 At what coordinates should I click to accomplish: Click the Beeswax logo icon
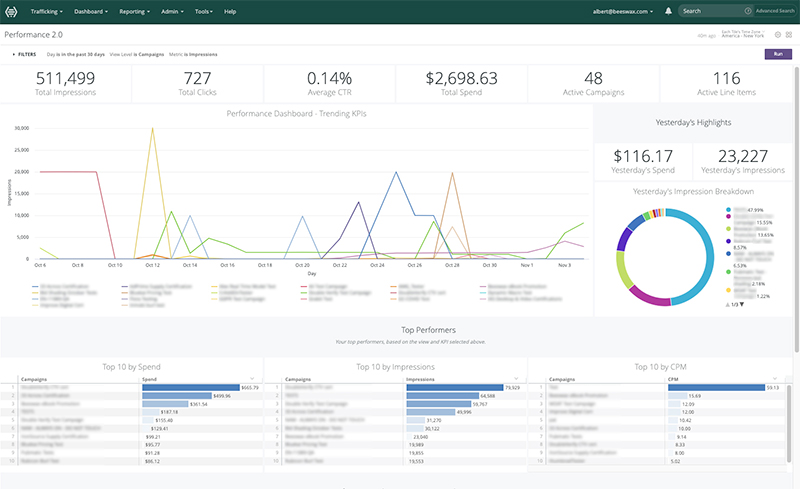pyautogui.click(x=11, y=11)
